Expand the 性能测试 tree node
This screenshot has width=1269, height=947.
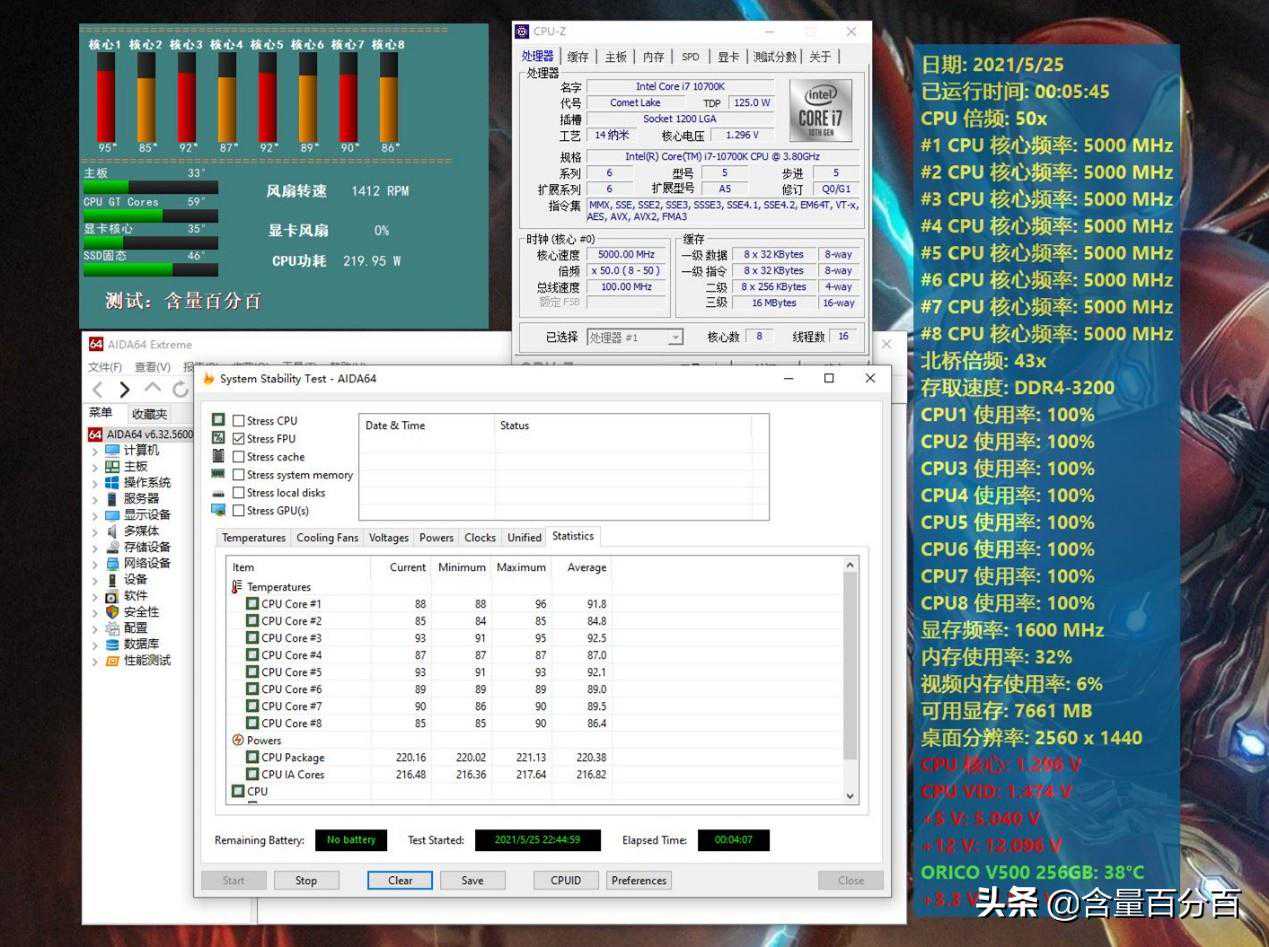95,661
